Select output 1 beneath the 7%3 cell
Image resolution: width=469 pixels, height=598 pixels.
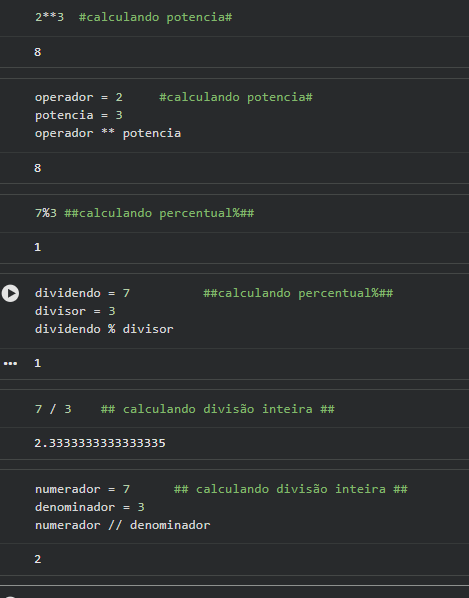tap(37, 247)
